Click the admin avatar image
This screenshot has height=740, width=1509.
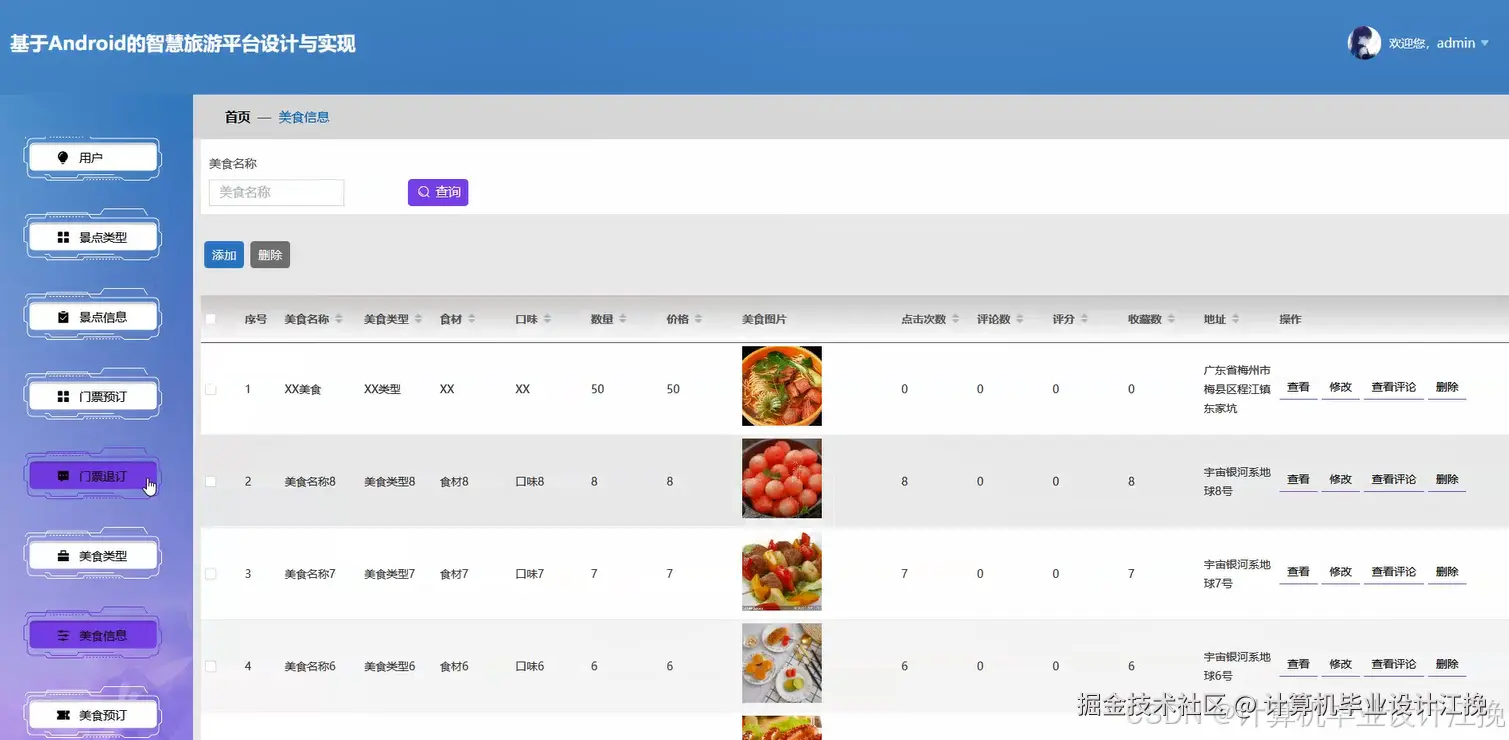click(x=1364, y=43)
